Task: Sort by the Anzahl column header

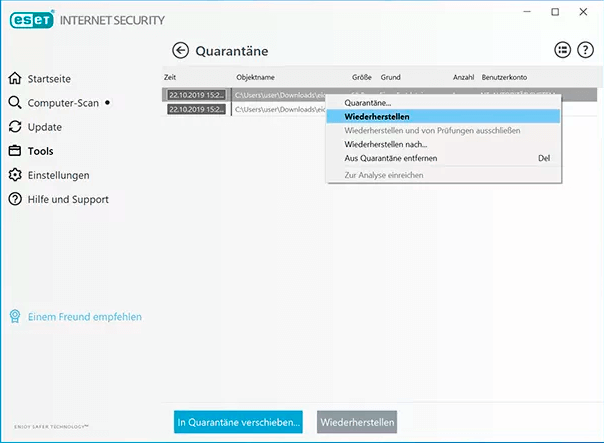Action: point(463,77)
